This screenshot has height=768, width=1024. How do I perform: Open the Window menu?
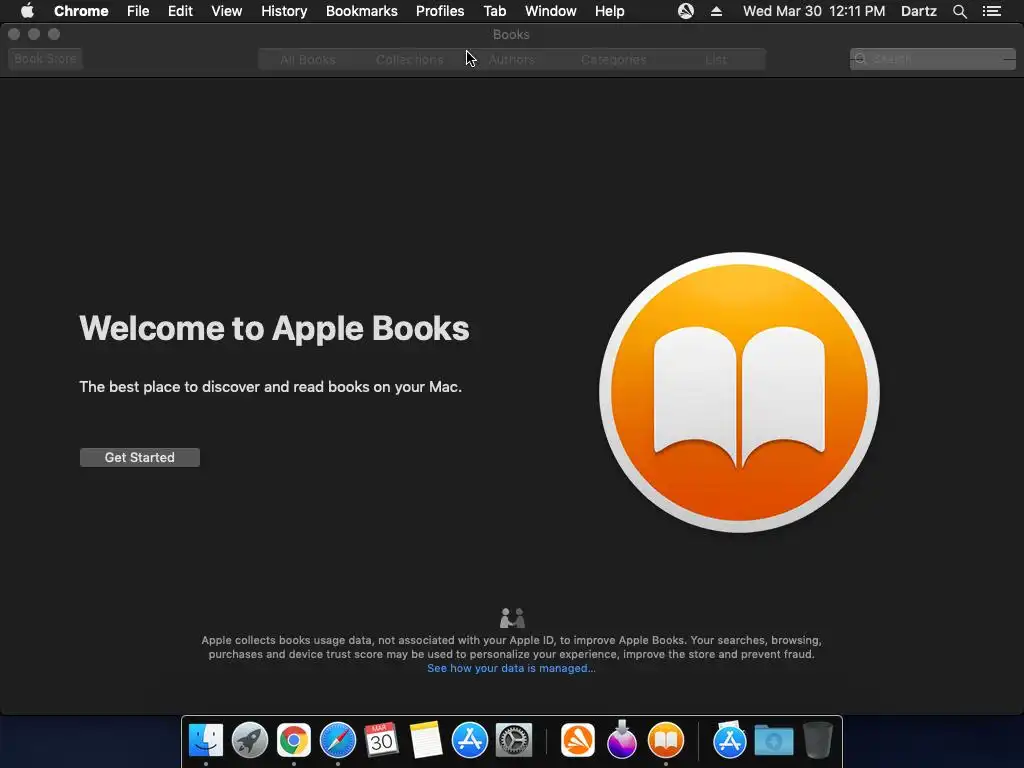coord(551,11)
